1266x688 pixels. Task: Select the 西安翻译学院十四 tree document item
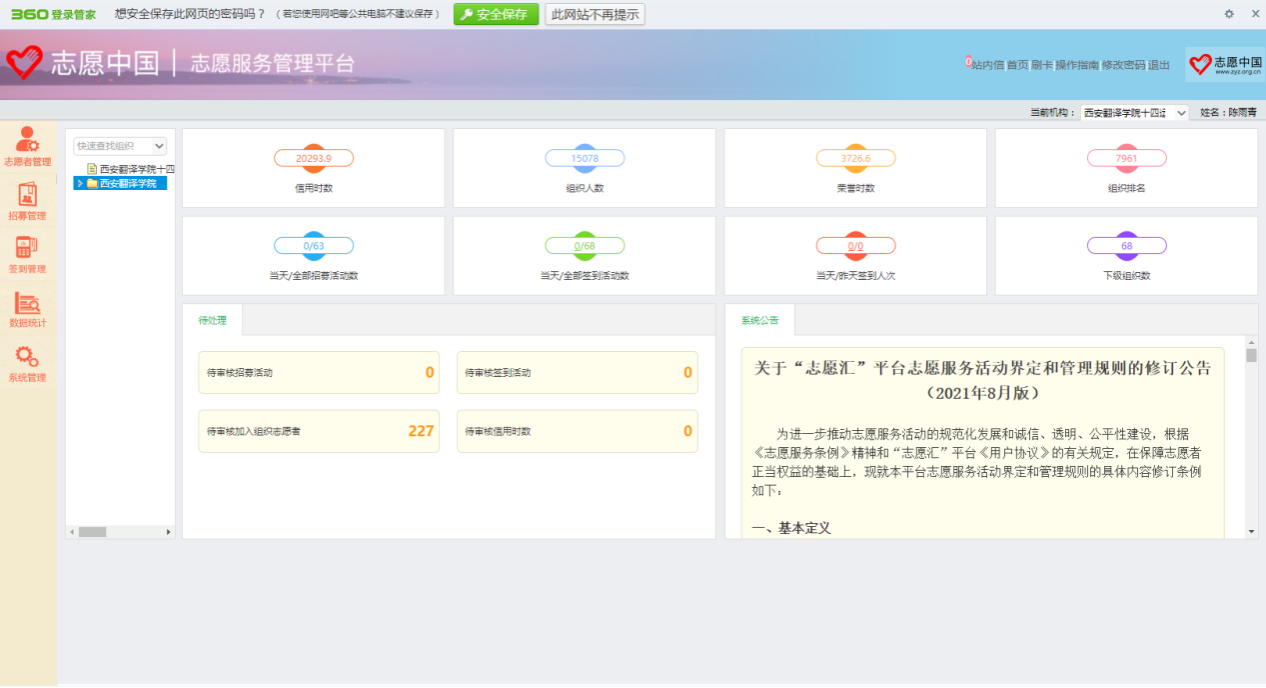pyautogui.click(x=136, y=169)
